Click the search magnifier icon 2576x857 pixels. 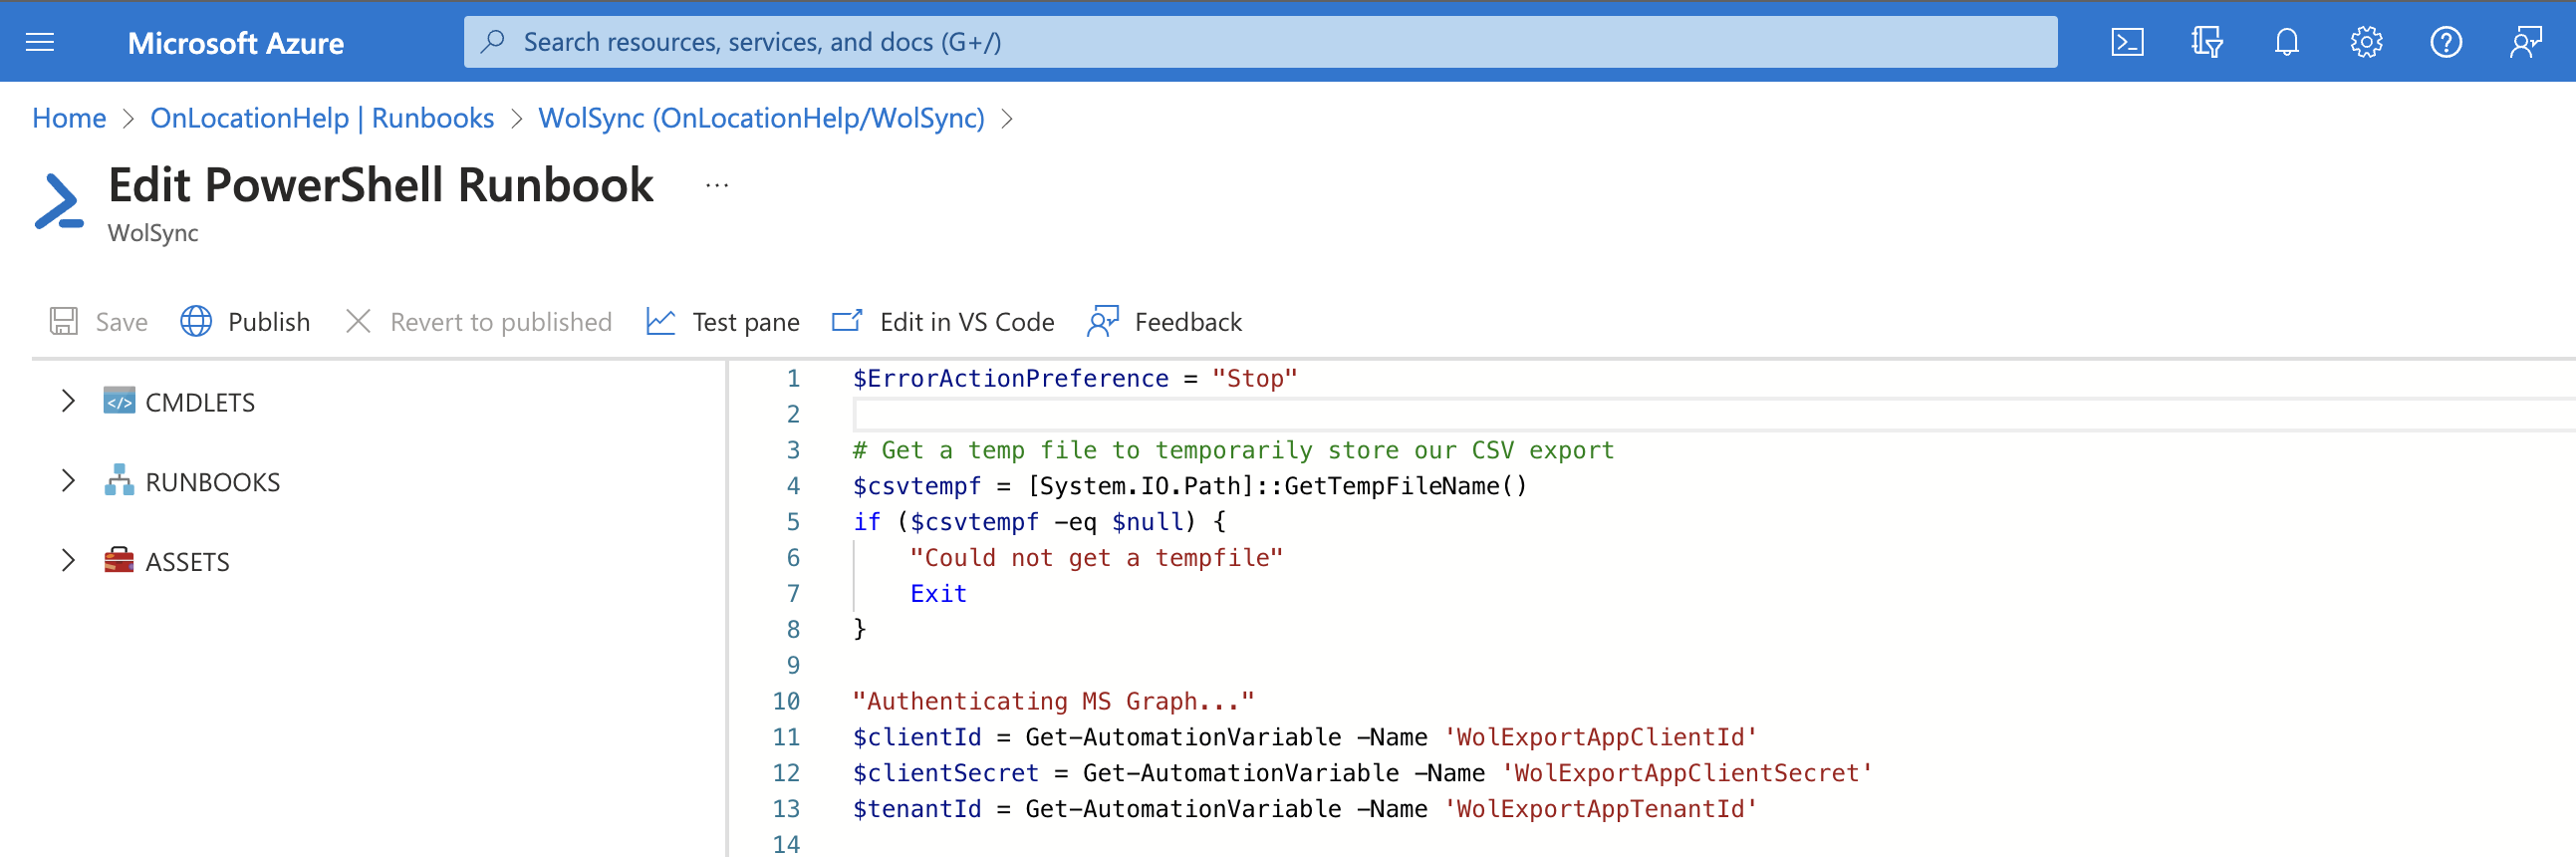coord(492,41)
